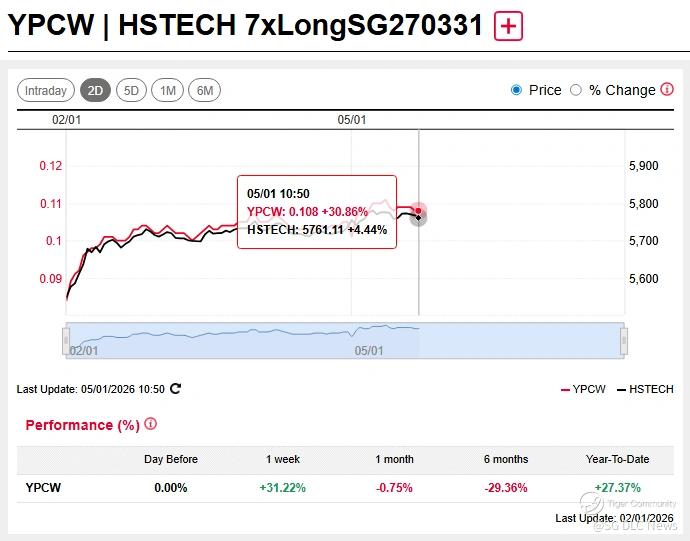Viewport: 690px width, 541px height.
Task: Click the navigator mini chart area
Action: 345,340
